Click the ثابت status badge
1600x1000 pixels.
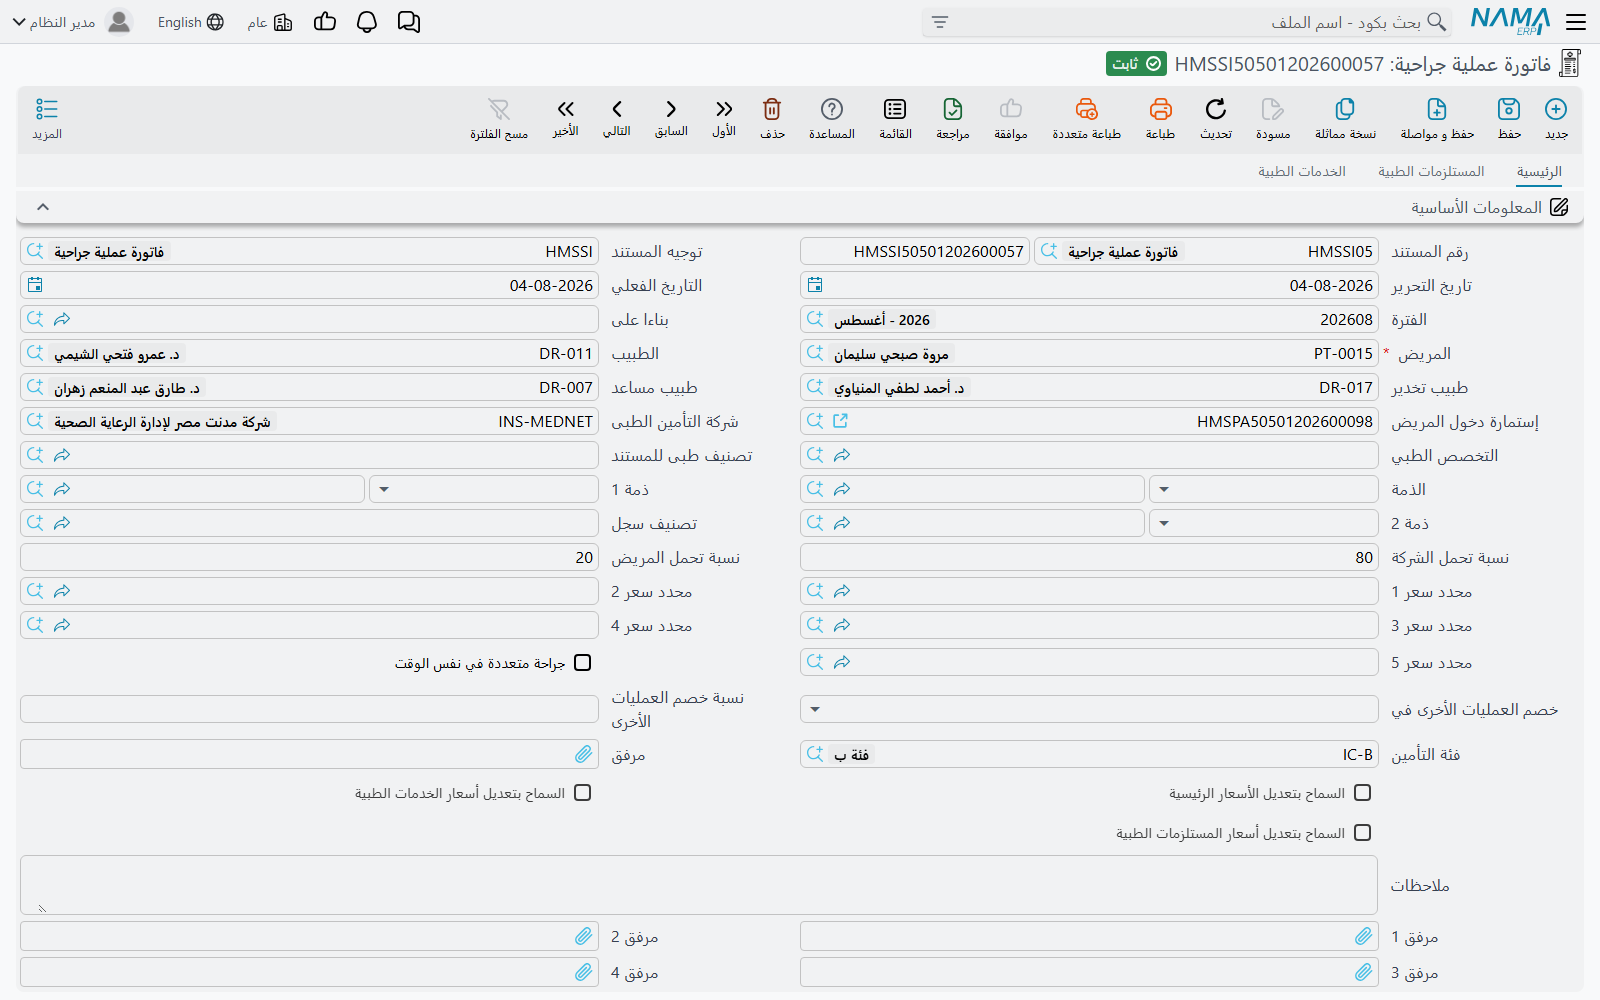point(1137,64)
